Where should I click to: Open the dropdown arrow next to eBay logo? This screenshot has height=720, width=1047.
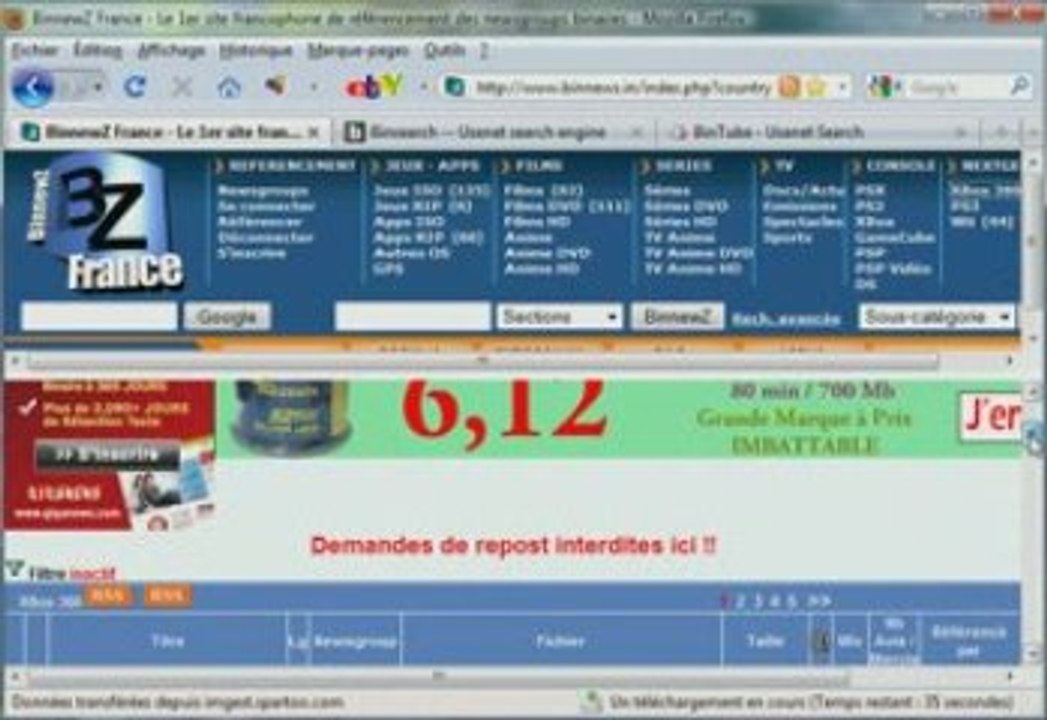point(423,87)
